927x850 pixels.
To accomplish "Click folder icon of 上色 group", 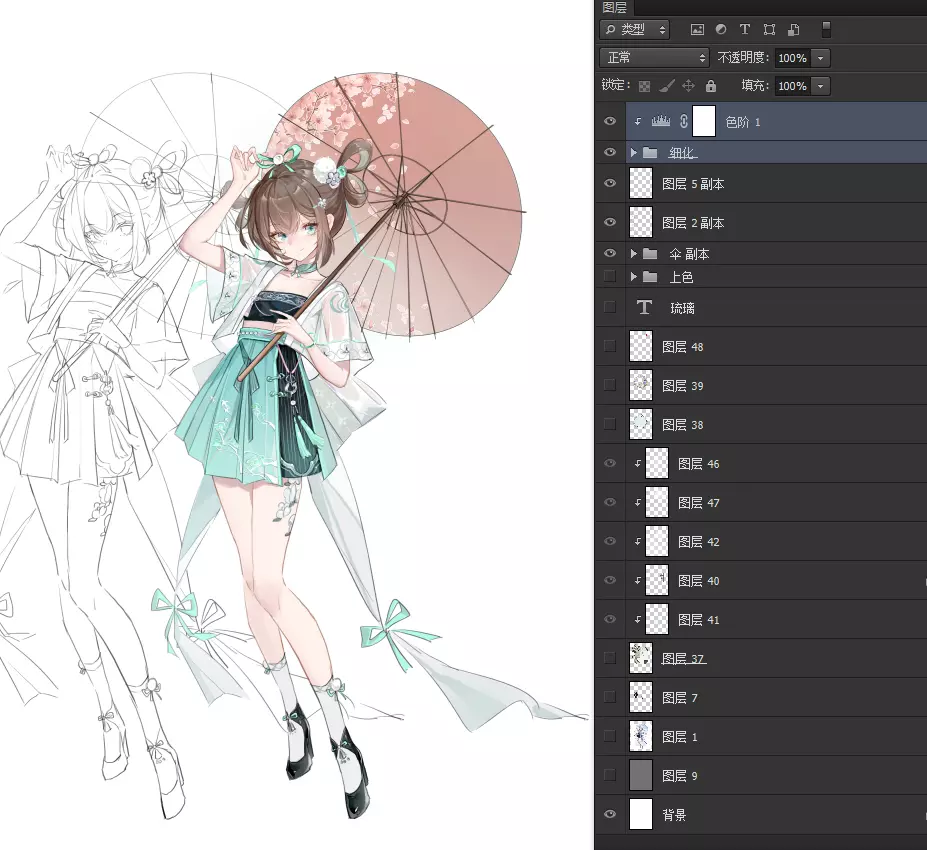I will click(x=650, y=277).
